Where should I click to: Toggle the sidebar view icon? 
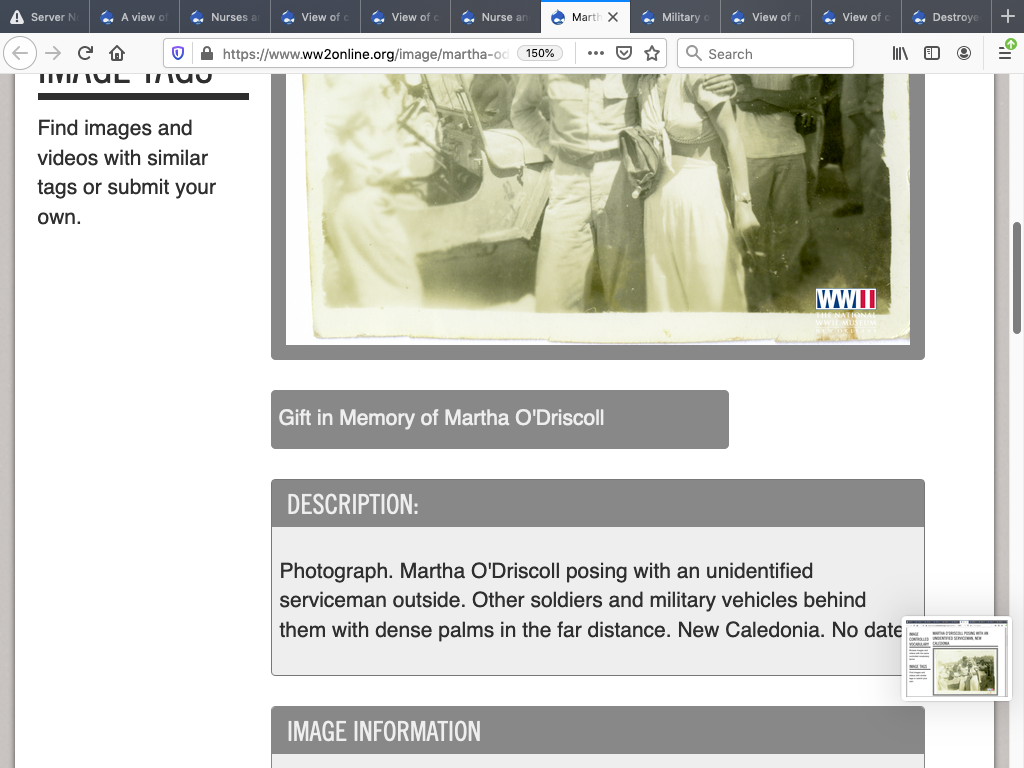[x=932, y=53]
